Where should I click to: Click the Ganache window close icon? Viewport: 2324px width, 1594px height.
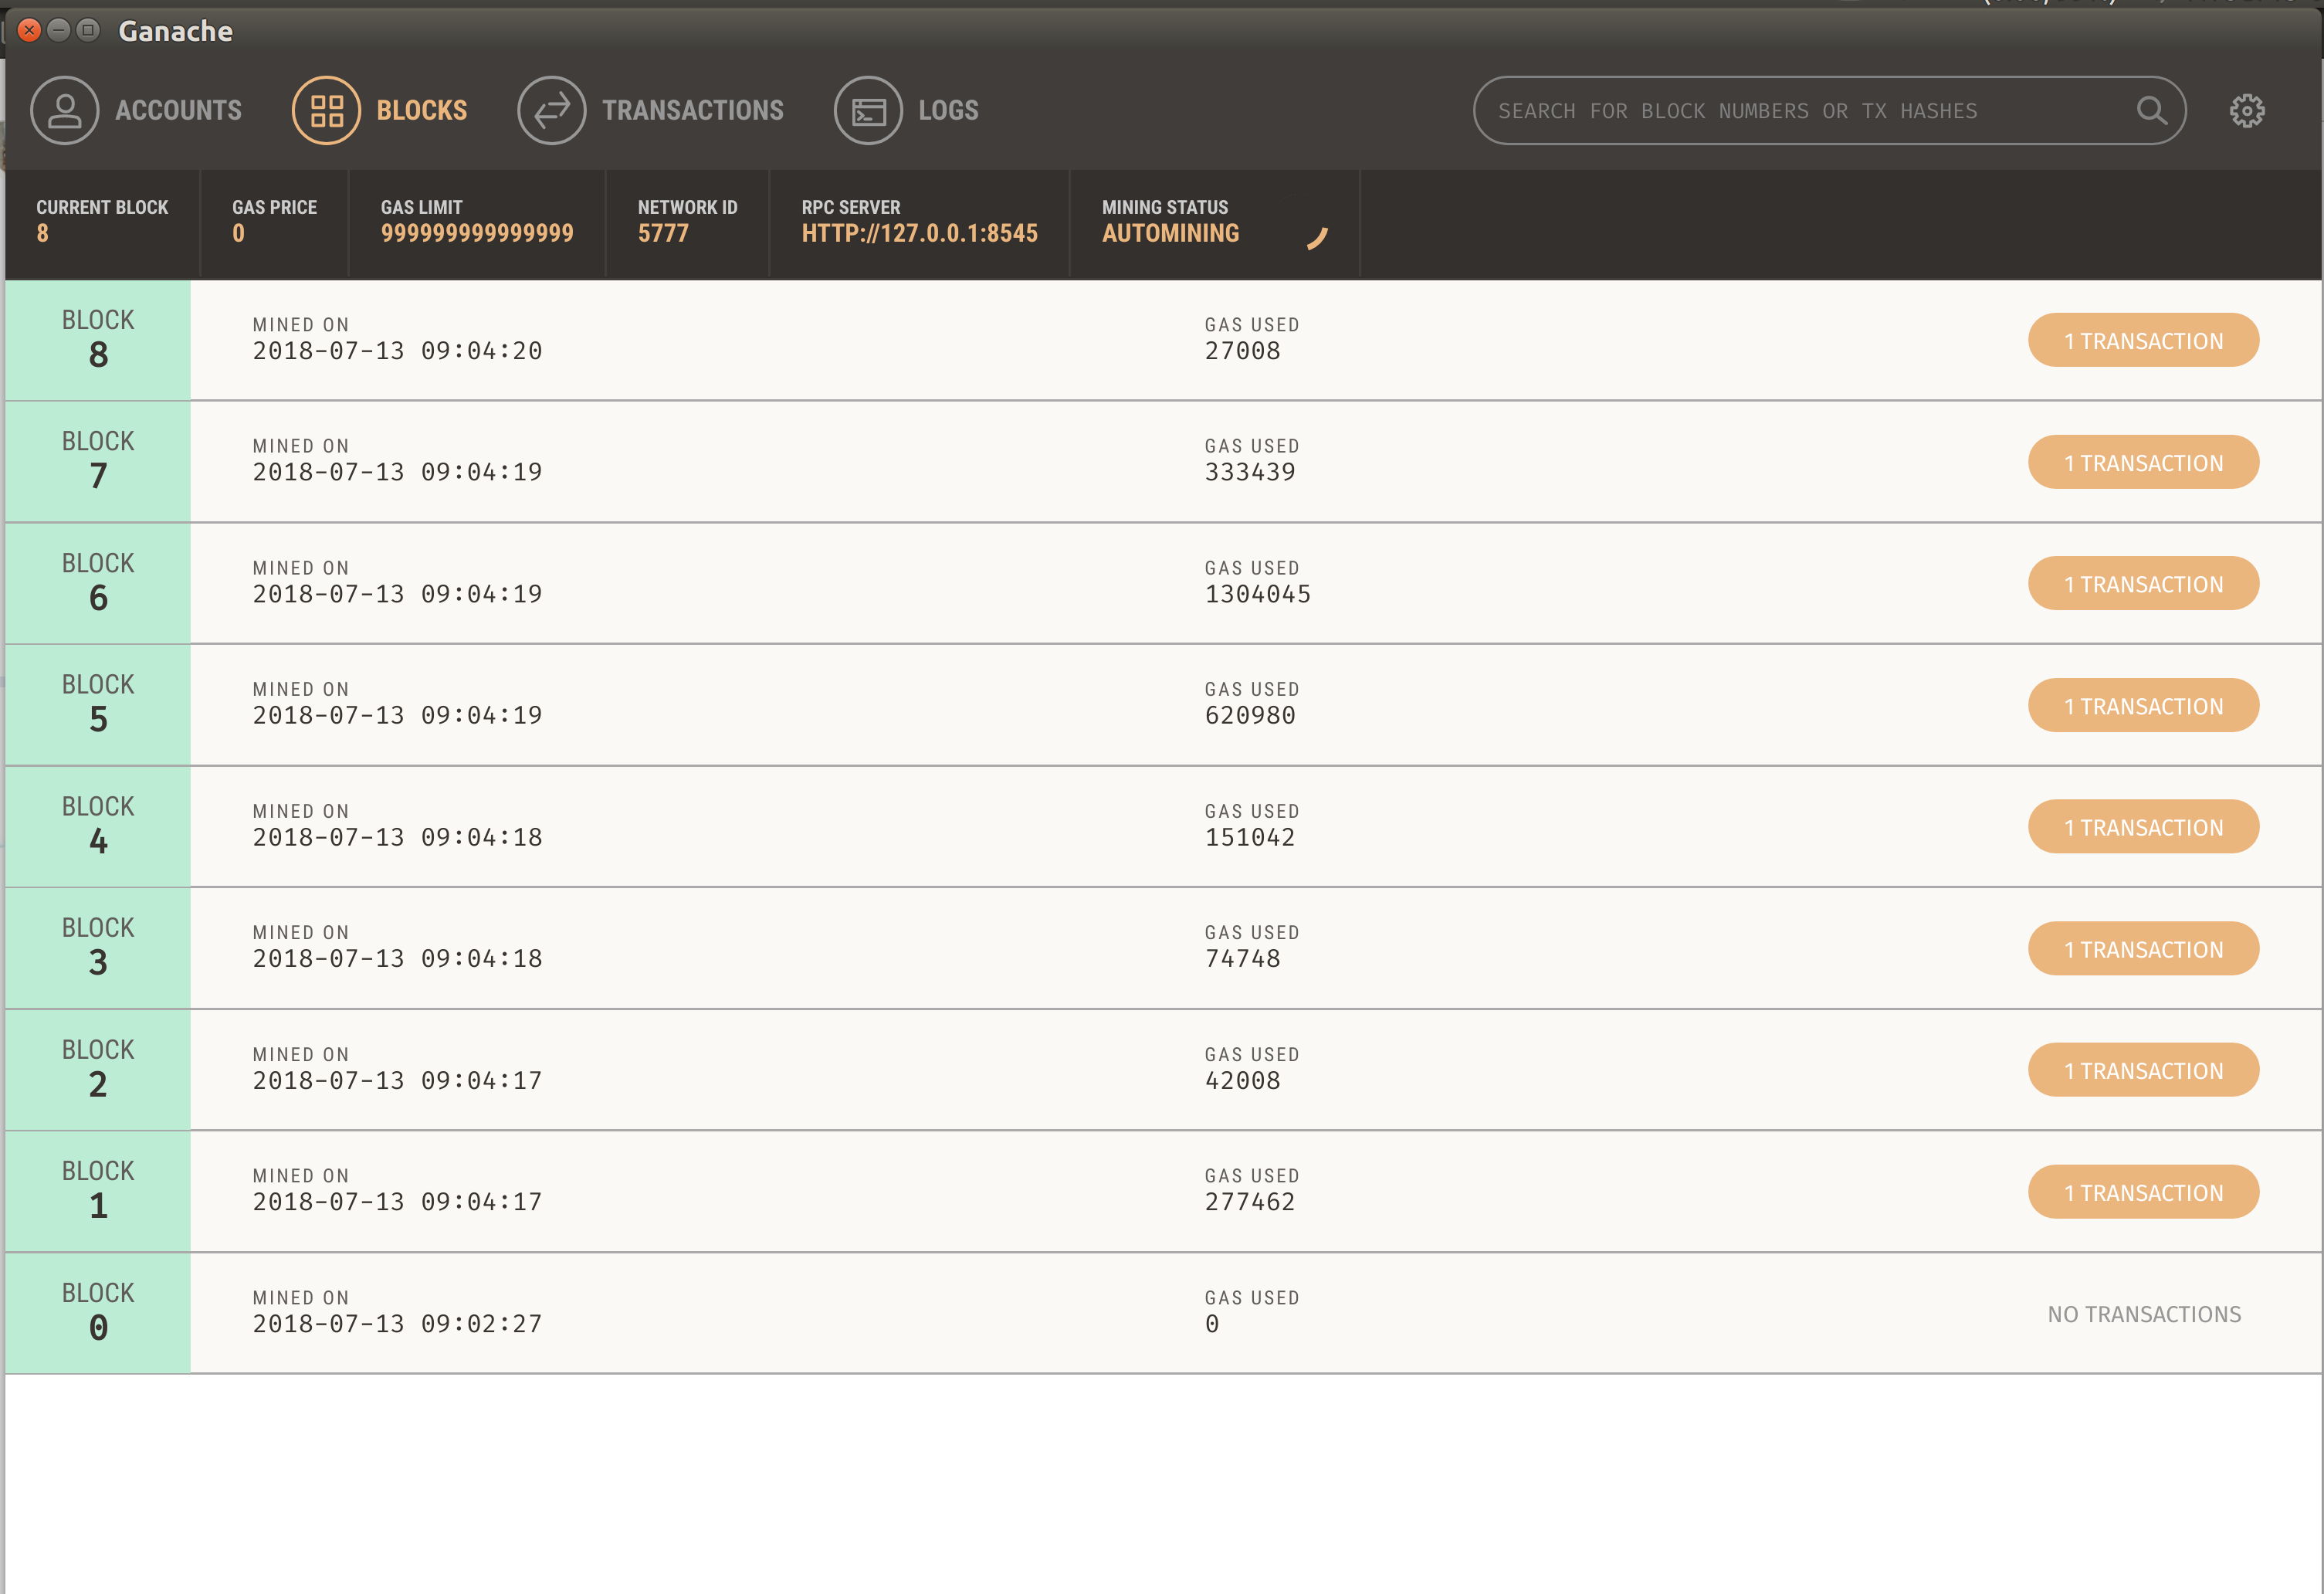point(29,30)
